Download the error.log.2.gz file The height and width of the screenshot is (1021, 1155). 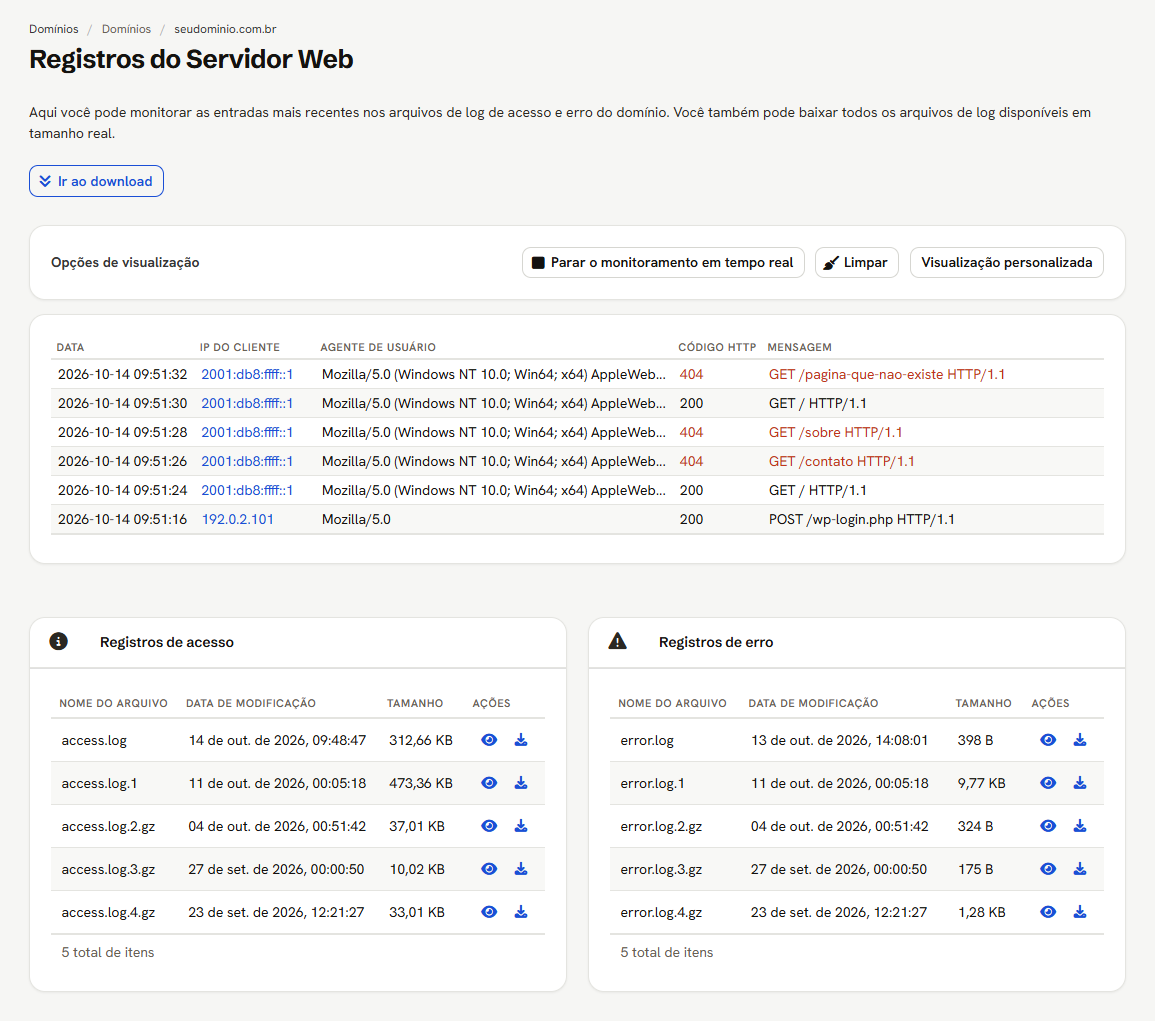pyautogui.click(x=1080, y=826)
